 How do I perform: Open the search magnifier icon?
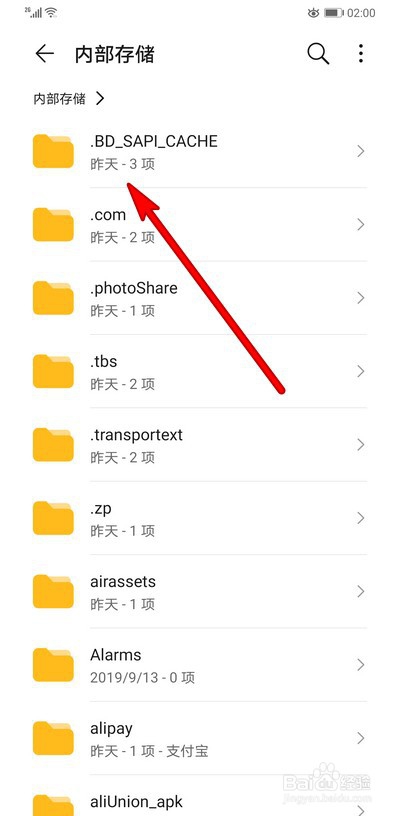[x=318, y=54]
